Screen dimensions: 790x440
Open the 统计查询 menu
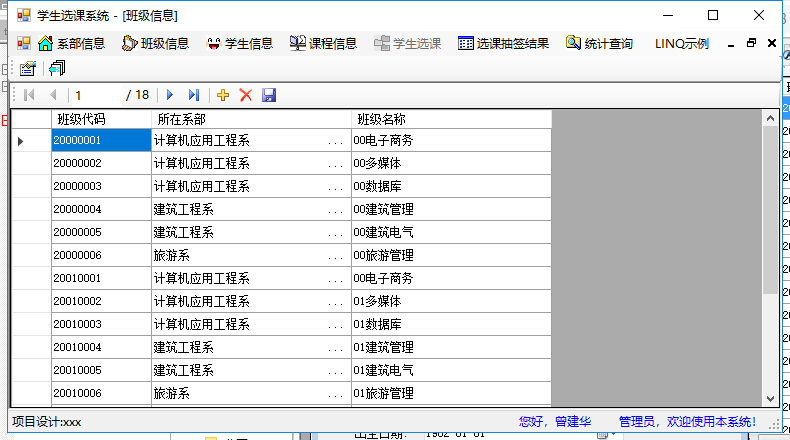tap(600, 44)
